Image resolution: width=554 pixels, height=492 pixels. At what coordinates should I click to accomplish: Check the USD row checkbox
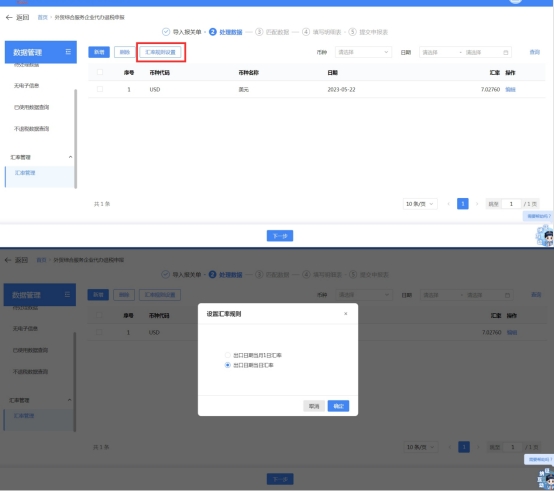pyautogui.click(x=100, y=89)
